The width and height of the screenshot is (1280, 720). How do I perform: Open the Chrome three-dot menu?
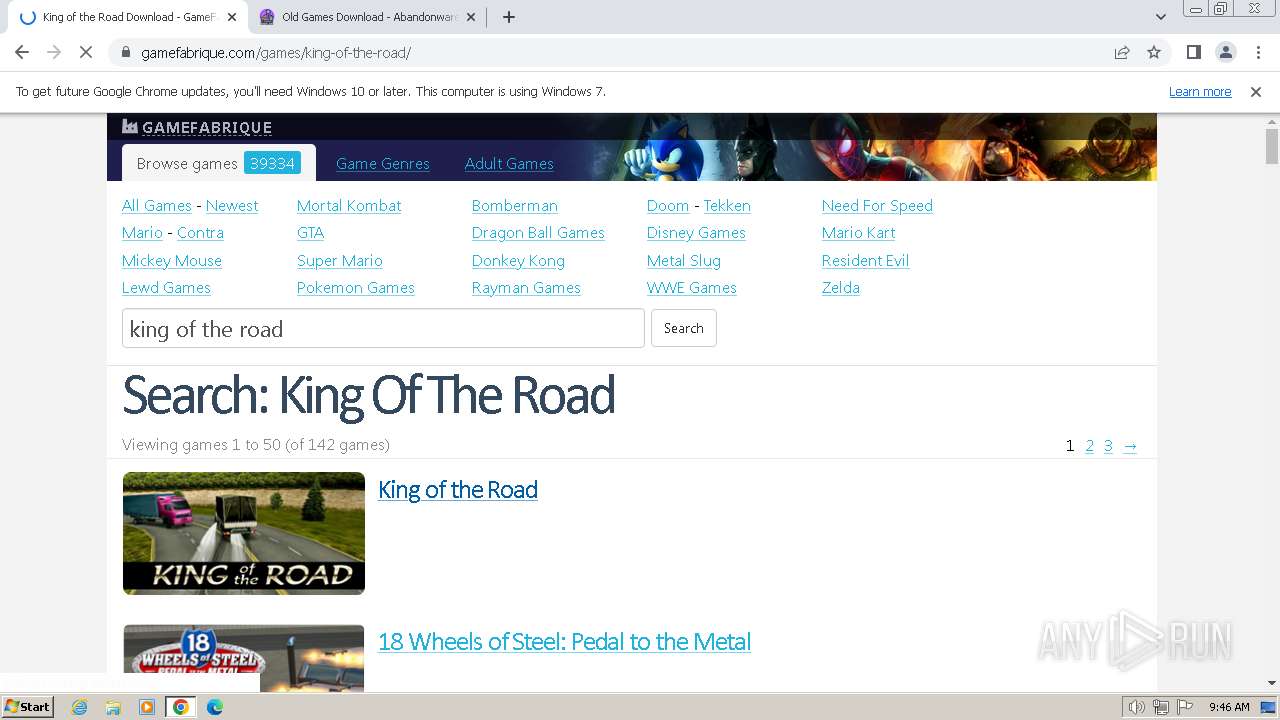click(1258, 52)
